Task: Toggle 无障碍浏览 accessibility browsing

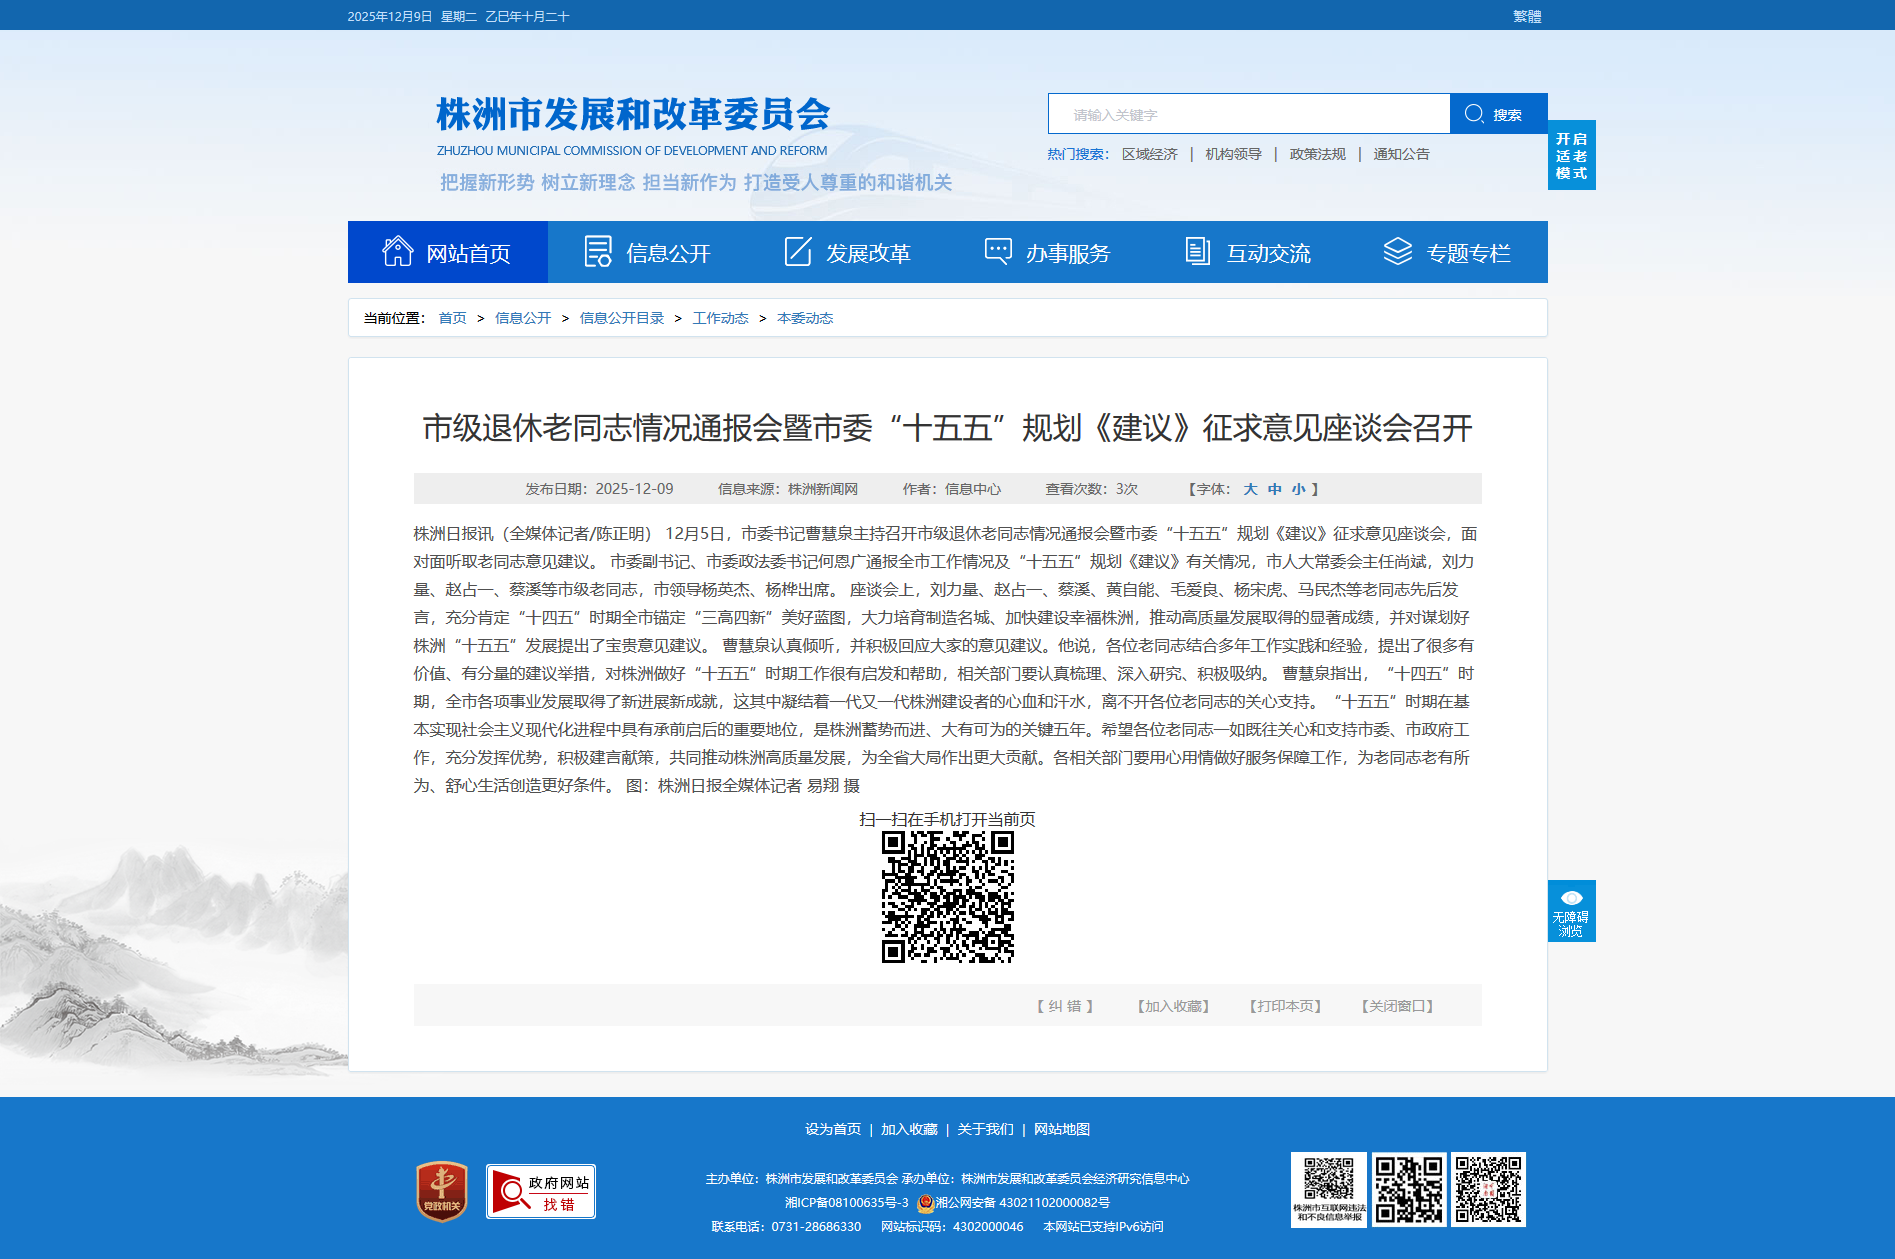Action: (x=1571, y=911)
